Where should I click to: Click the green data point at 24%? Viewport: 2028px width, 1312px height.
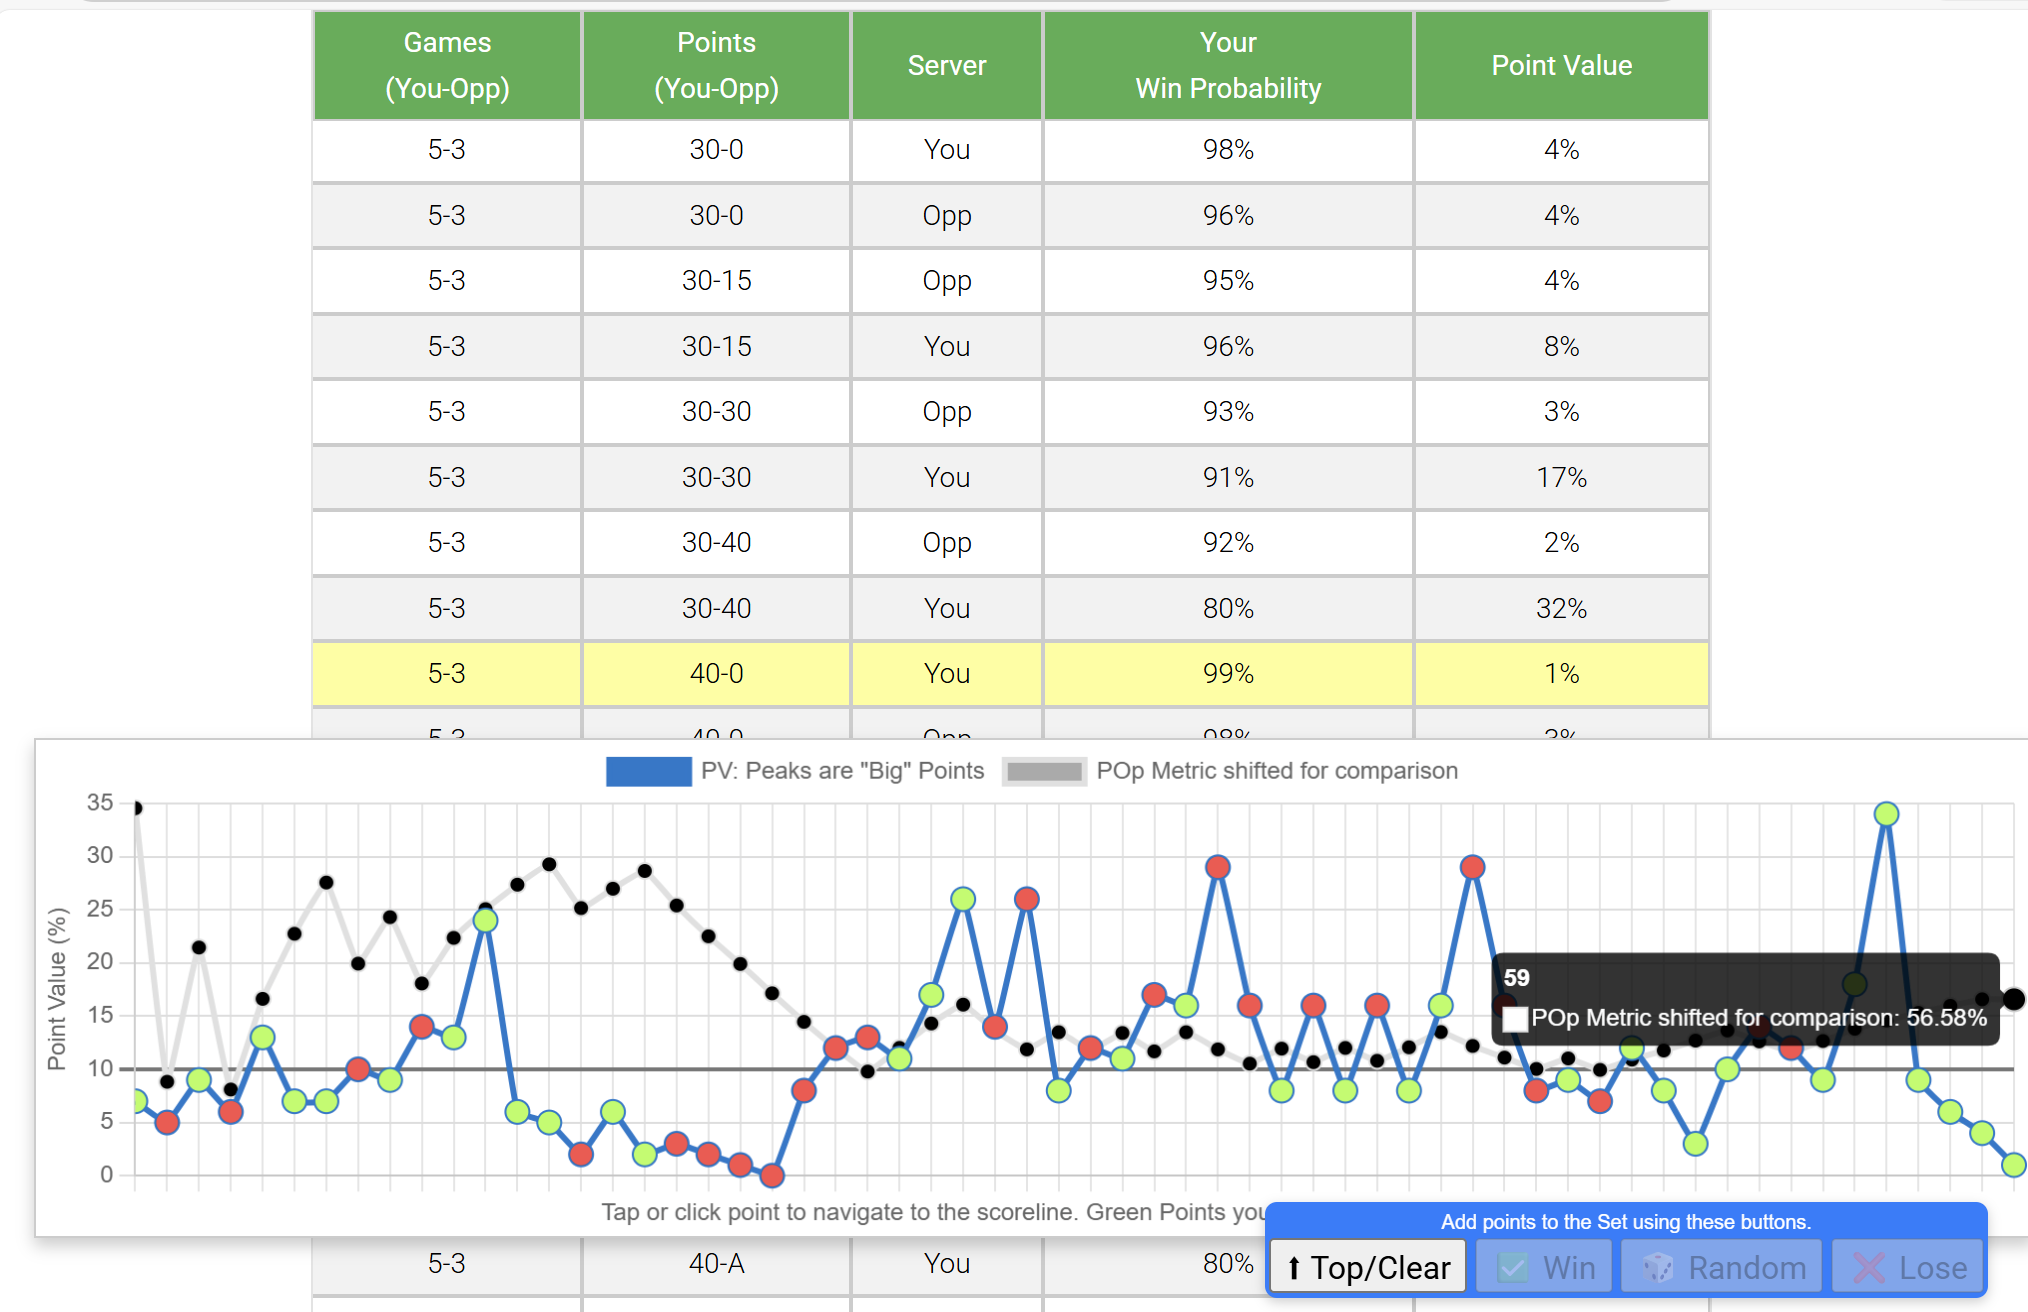click(485, 920)
